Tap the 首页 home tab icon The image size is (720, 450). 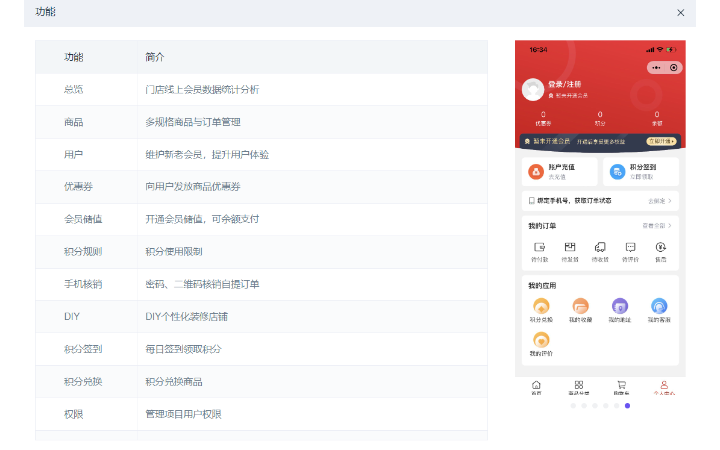point(536,385)
